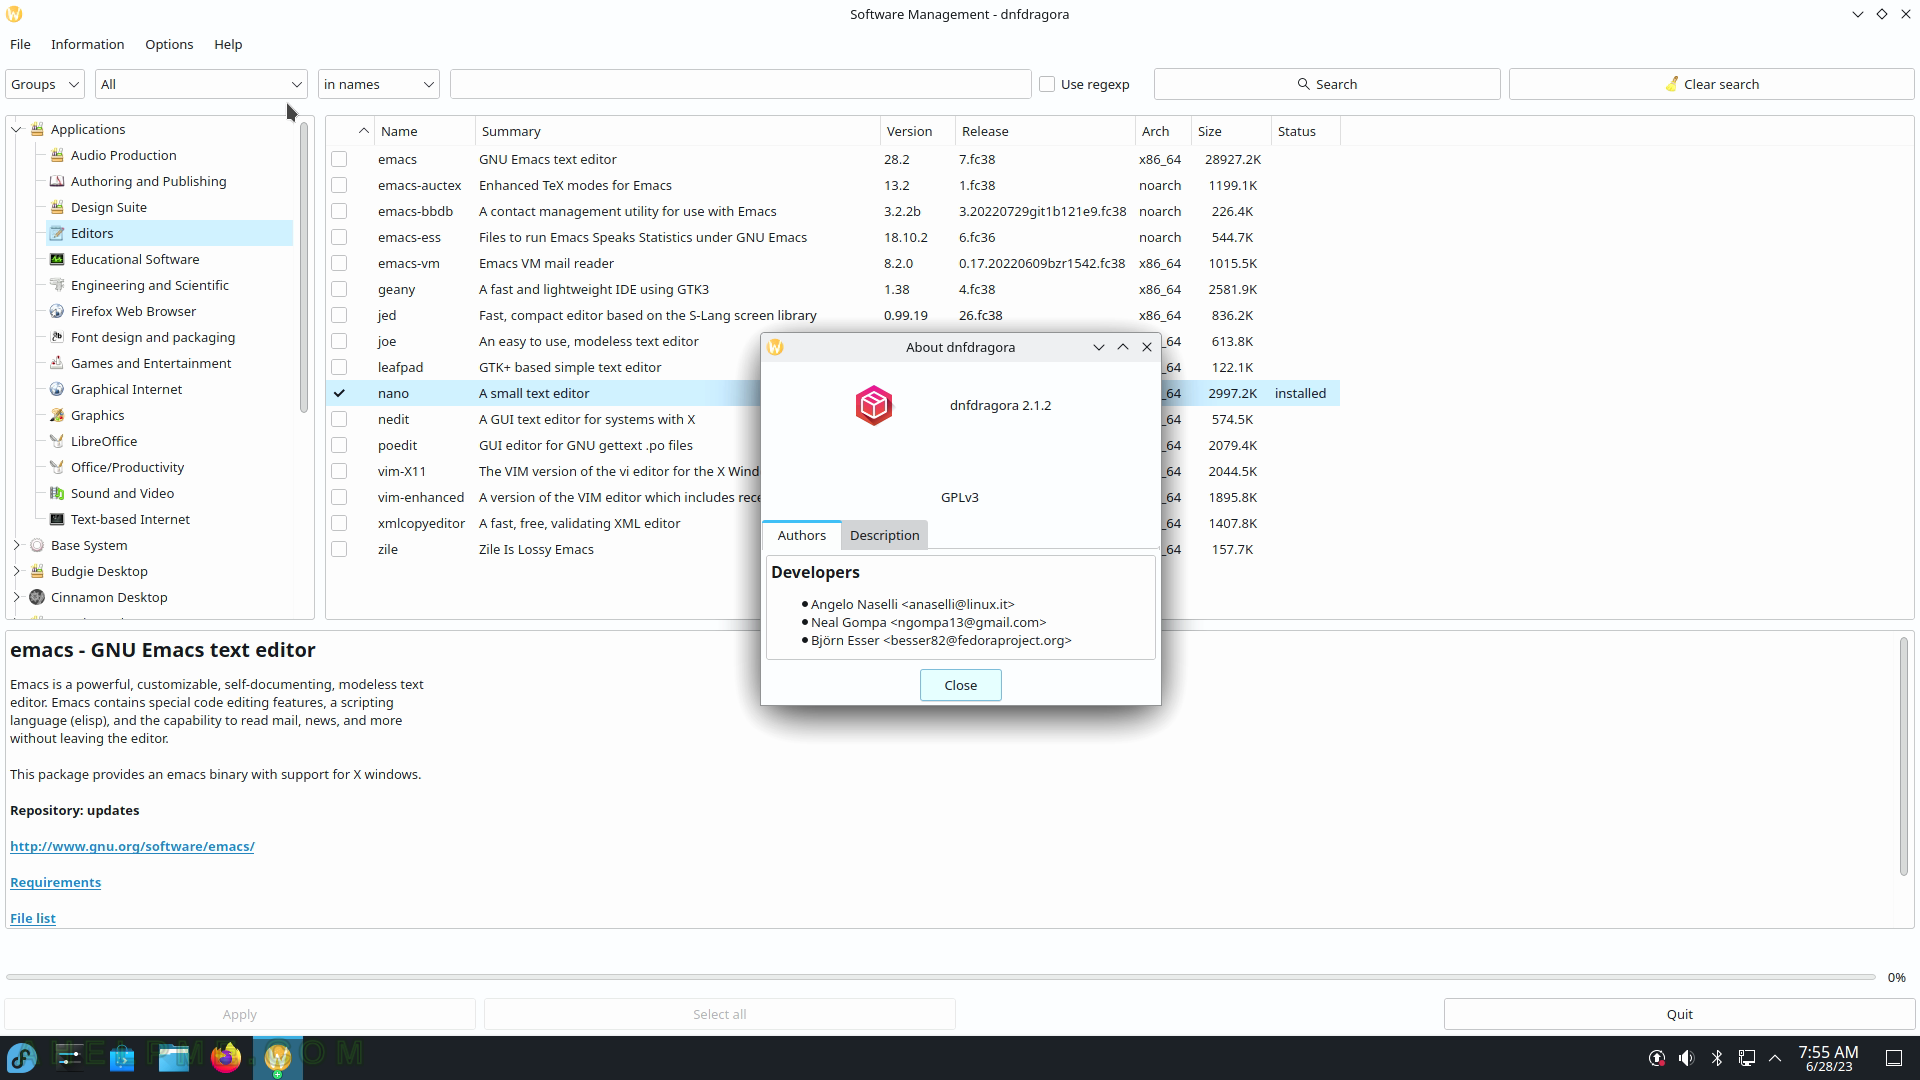Screen dimensions: 1920x1080
Task: Toggle the vim-enhanced package checkbox
Action: [339, 497]
